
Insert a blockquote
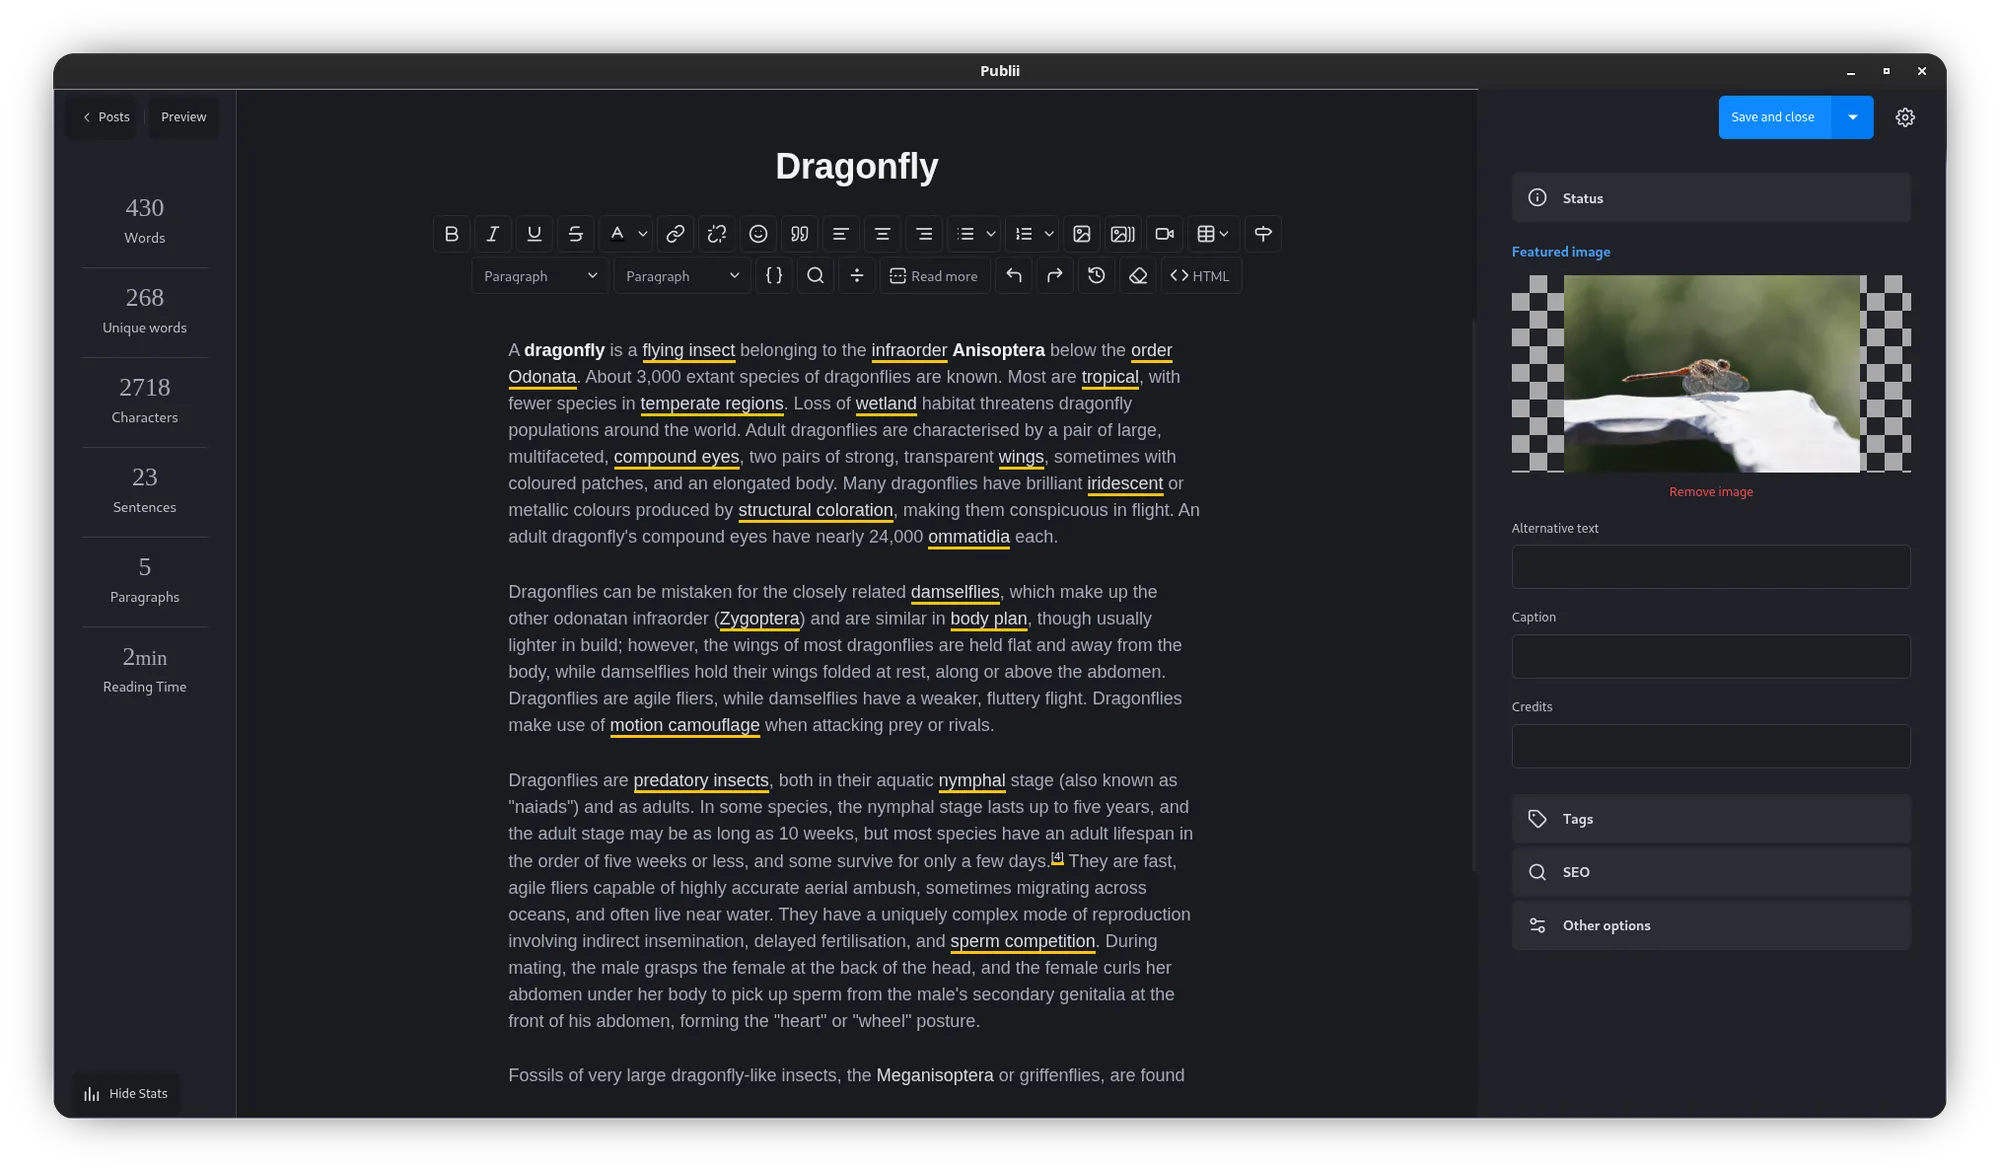[800, 234]
